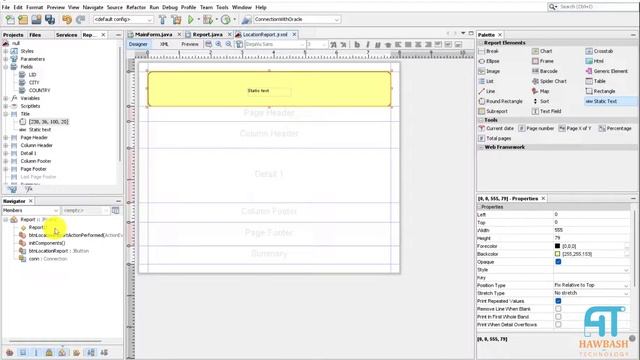Select the Map element in the Palette
Screen dimensions: 640x360
(540, 91)
